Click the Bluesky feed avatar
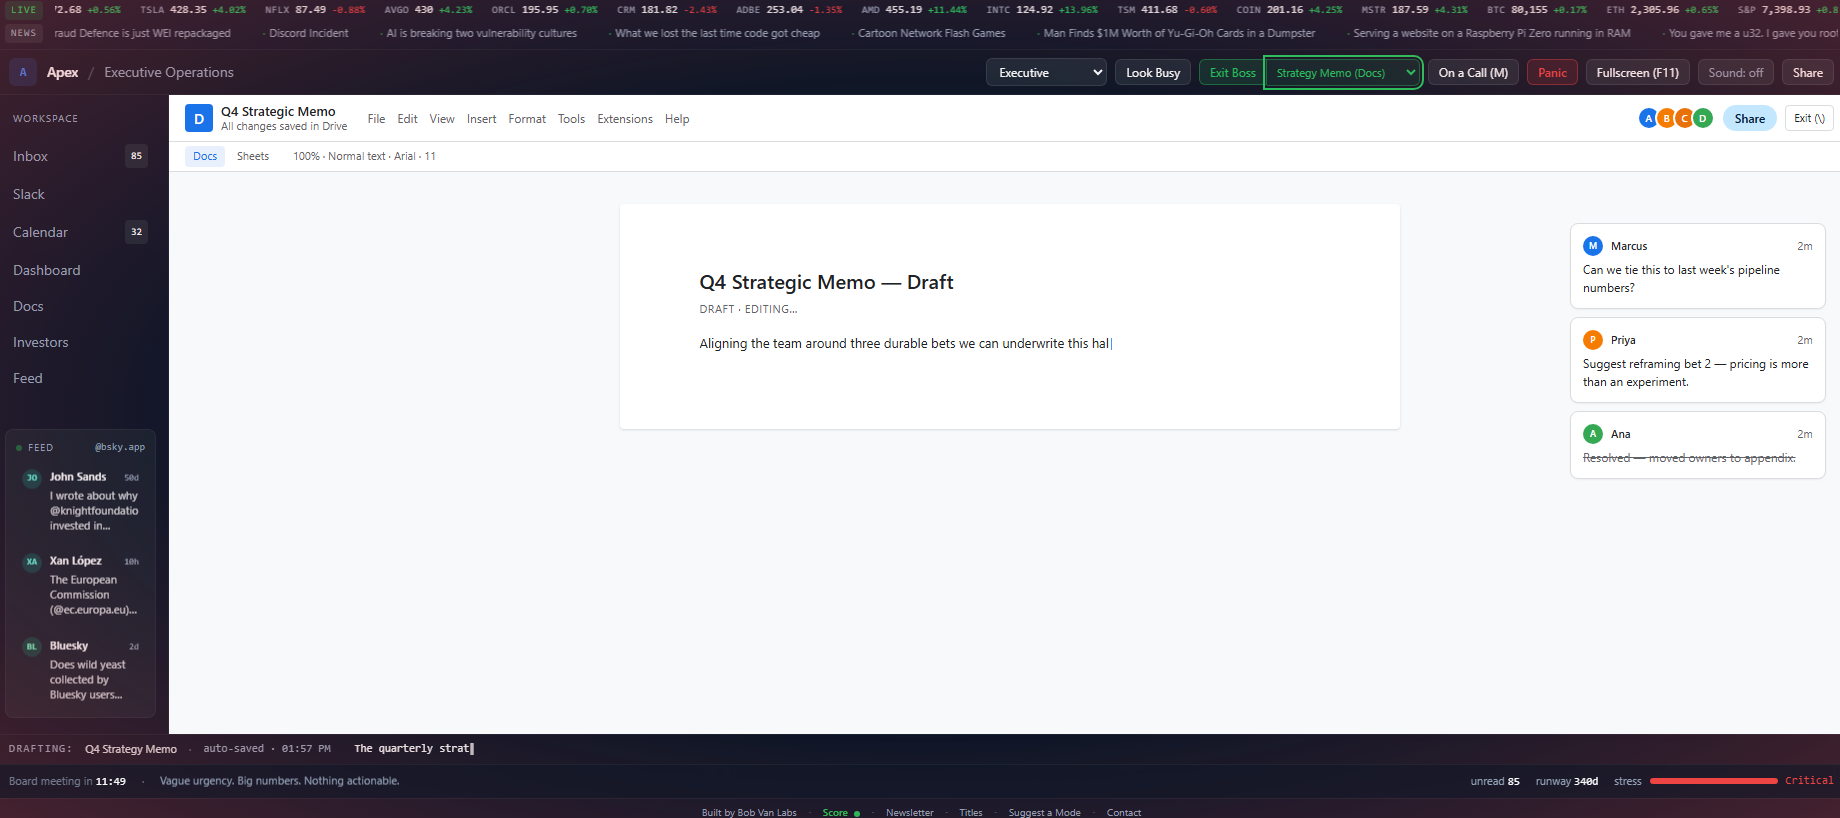Viewport: 1840px width, 818px height. [x=32, y=647]
